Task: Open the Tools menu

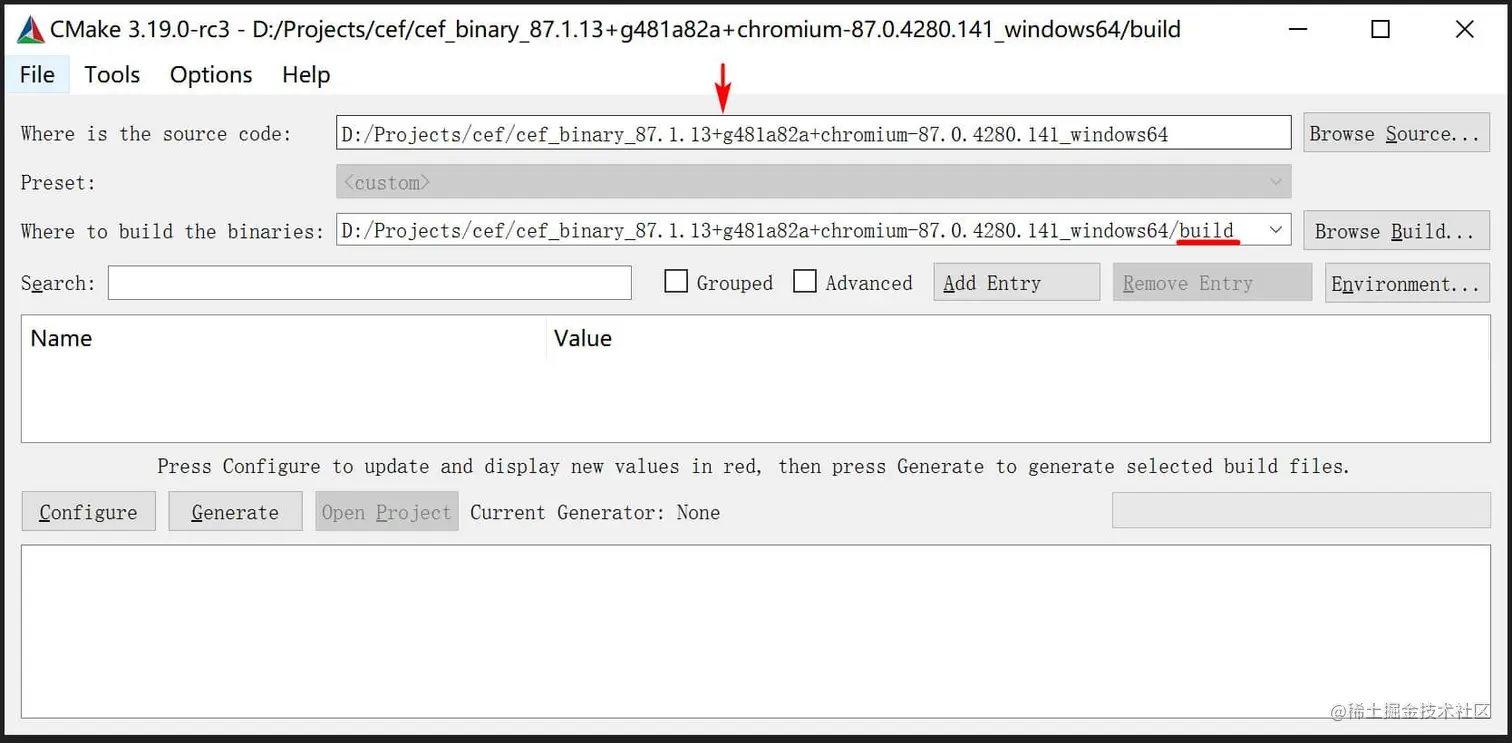Action: [111, 74]
